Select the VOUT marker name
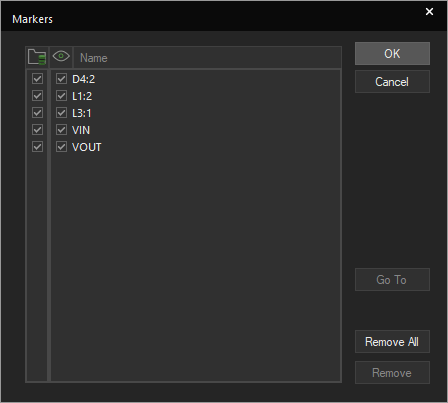Image resolution: width=448 pixels, height=403 pixels. (x=87, y=147)
